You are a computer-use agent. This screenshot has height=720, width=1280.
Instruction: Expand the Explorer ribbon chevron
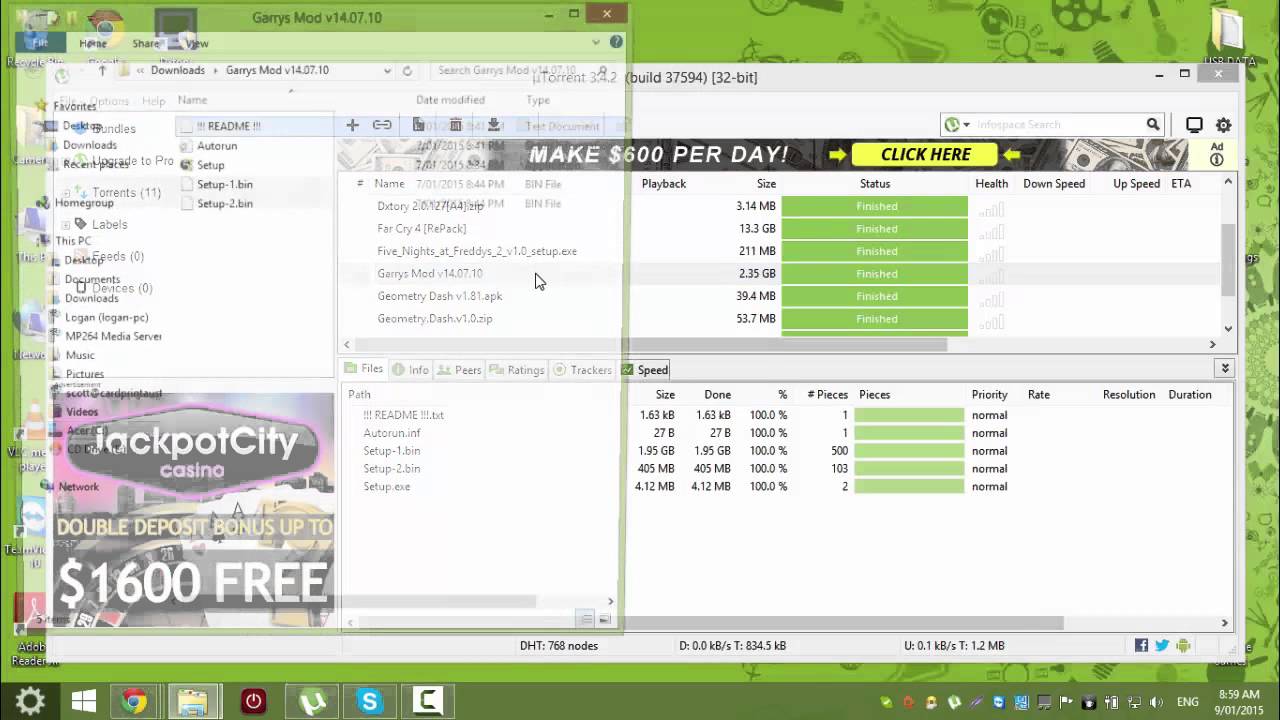[x=596, y=42]
